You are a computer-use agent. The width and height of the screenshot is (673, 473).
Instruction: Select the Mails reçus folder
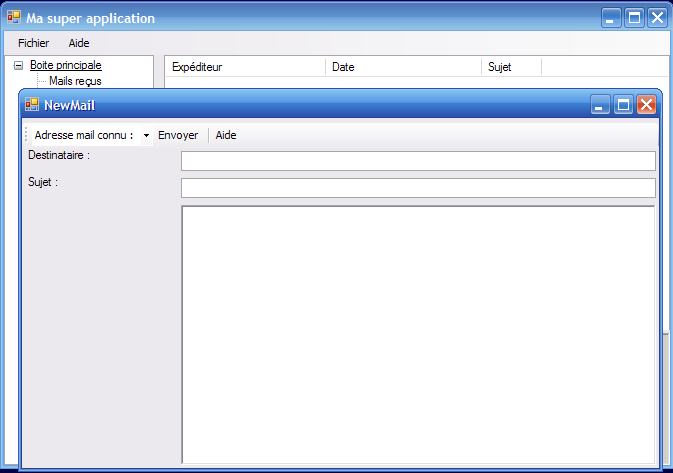[x=75, y=81]
